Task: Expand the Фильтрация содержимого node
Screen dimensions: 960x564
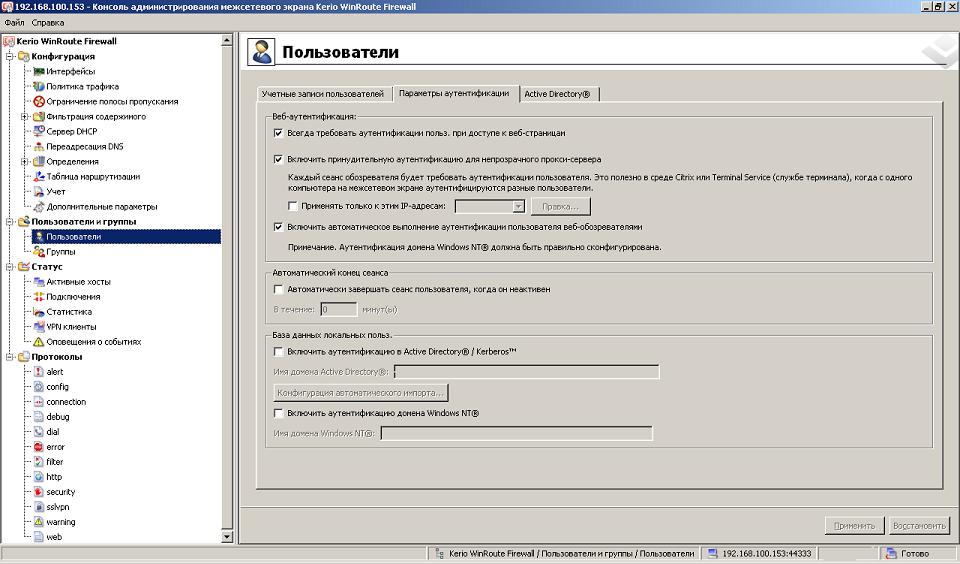Action: [x=24, y=116]
